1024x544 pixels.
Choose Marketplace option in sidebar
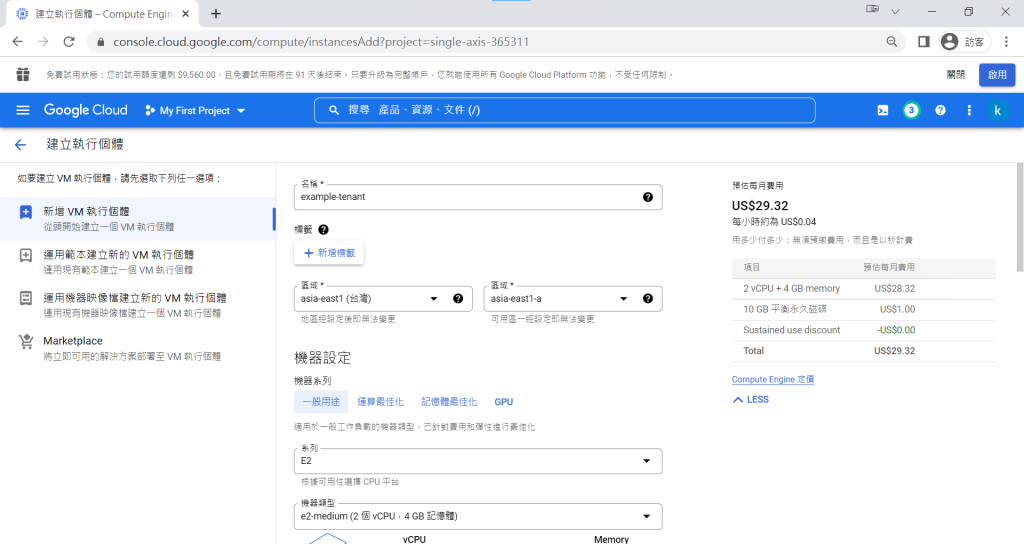coord(137,348)
